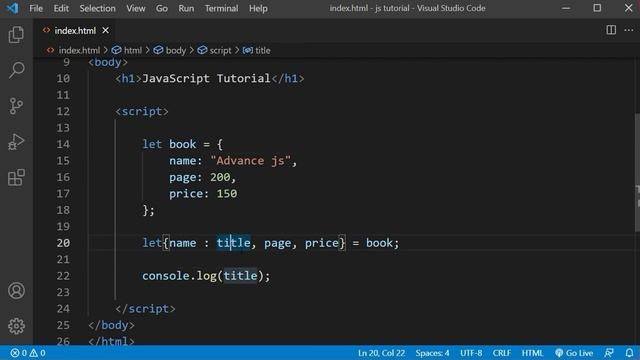The width and height of the screenshot is (640, 360).
Task: Open the Terminal menu
Action: [221, 8]
